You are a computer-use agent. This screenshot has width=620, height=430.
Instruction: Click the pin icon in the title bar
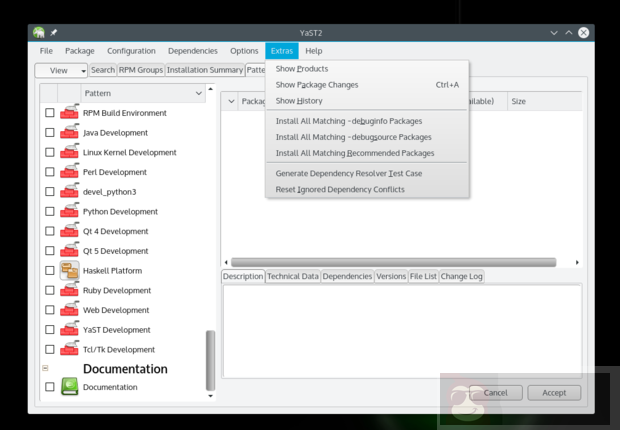(x=53, y=32)
